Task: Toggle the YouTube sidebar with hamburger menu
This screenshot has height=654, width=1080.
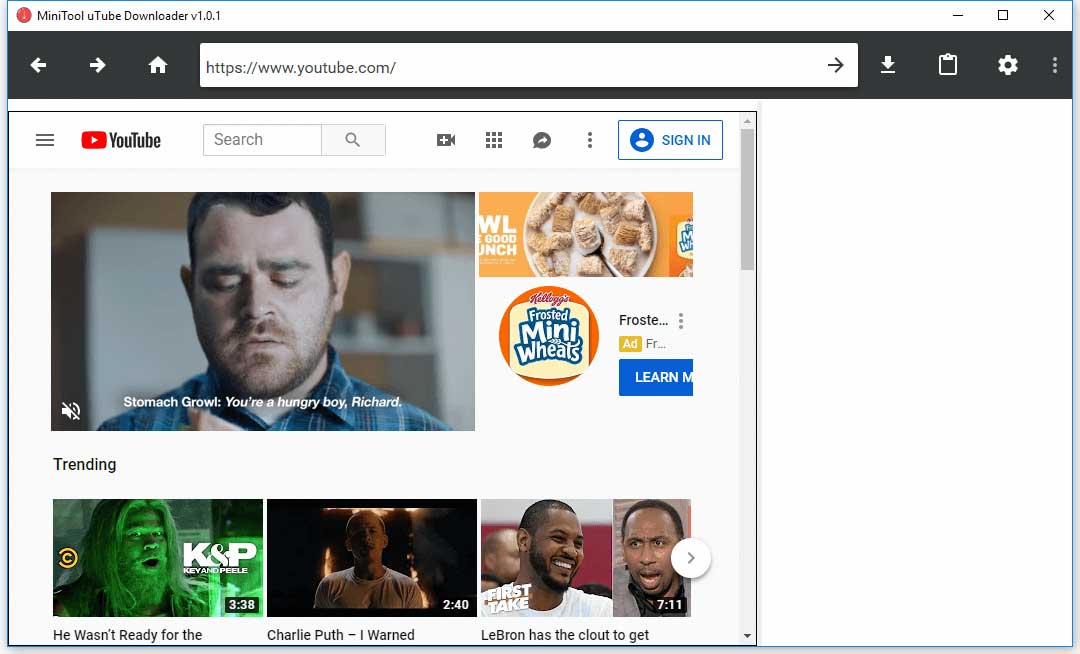Action: 45,140
